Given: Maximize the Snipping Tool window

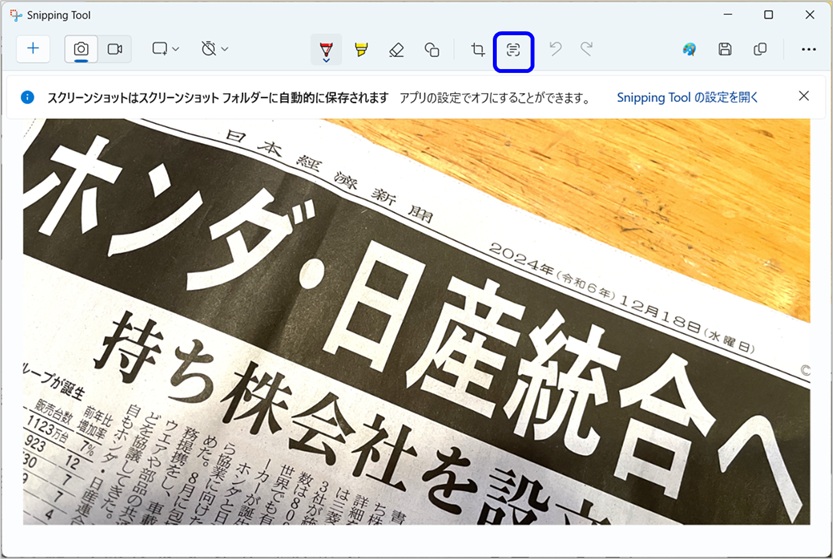Looking at the screenshot, I should [768, 15].
